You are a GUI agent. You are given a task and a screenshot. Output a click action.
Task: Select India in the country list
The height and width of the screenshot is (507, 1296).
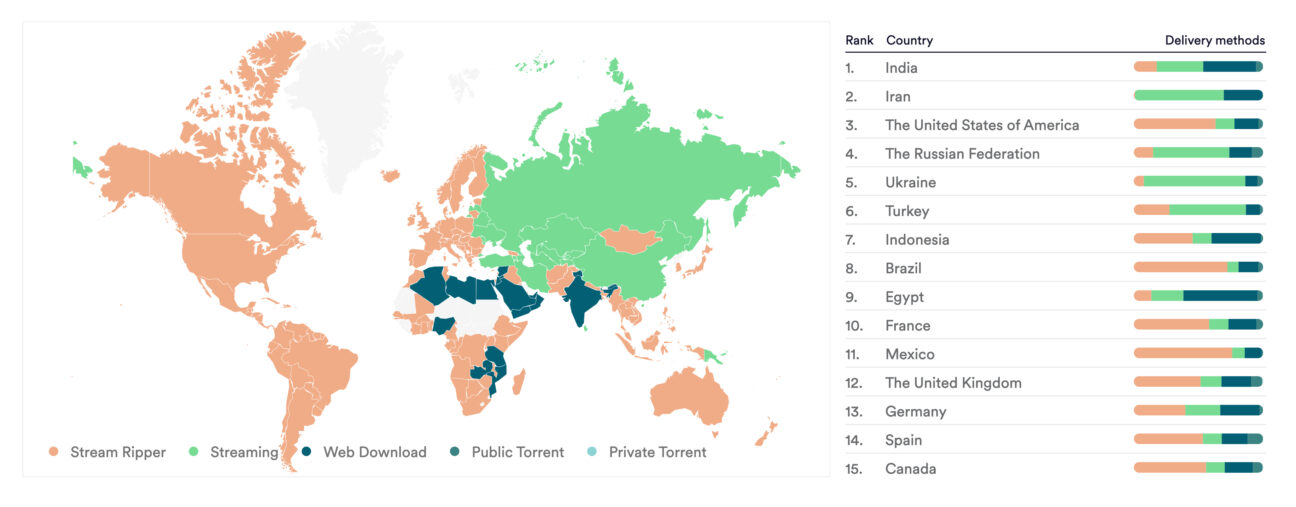[x=901, y=68]
